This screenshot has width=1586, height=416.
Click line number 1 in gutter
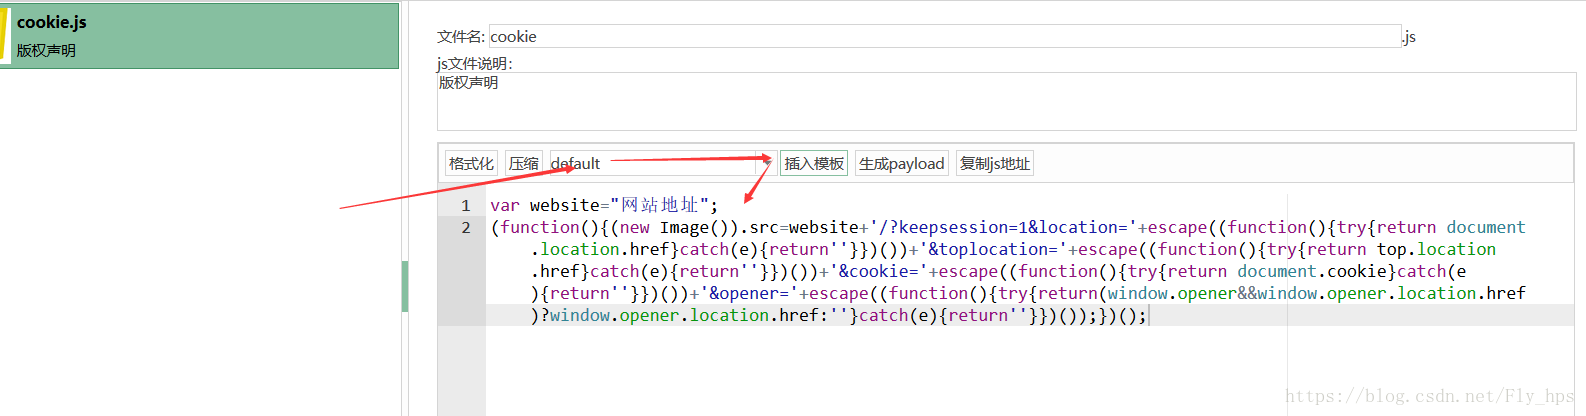465,205
